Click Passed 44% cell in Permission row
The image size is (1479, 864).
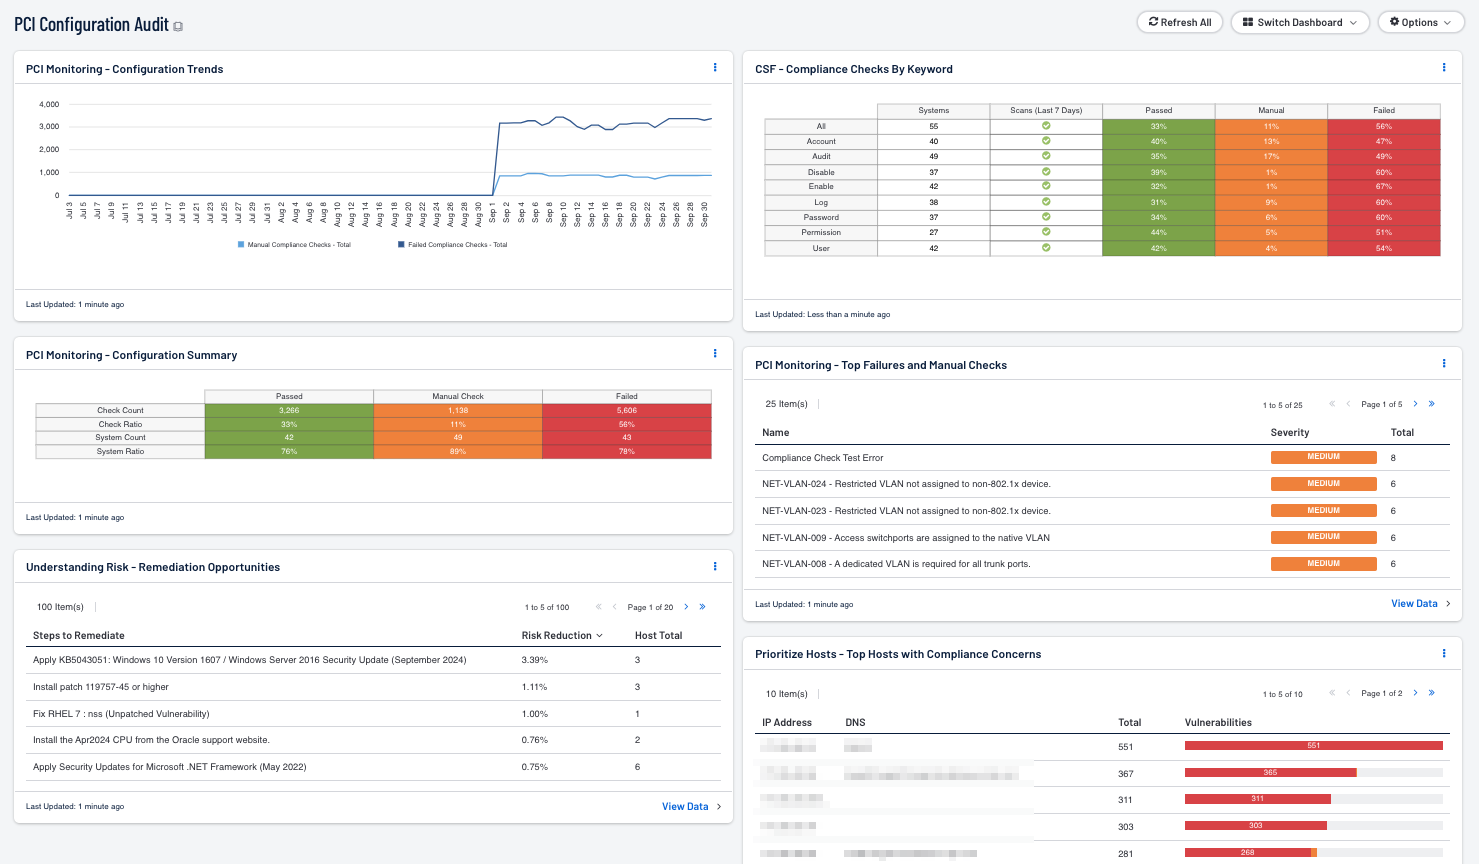pyautogui.click(x=1158, y=232)
